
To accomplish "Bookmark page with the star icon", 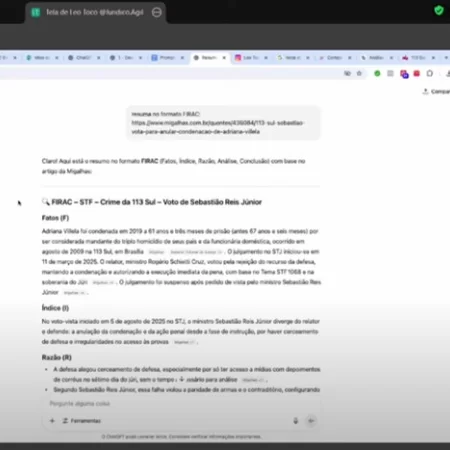I will point(359,73).
